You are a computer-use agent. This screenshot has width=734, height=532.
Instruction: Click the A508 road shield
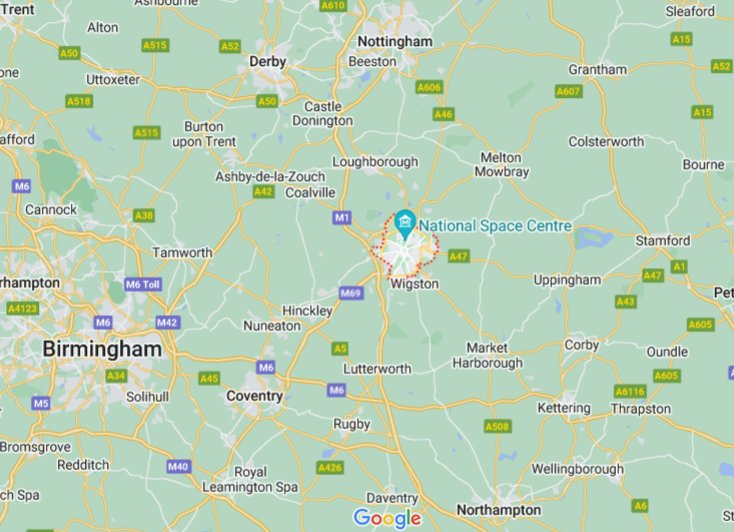click(x=498, y=427)
